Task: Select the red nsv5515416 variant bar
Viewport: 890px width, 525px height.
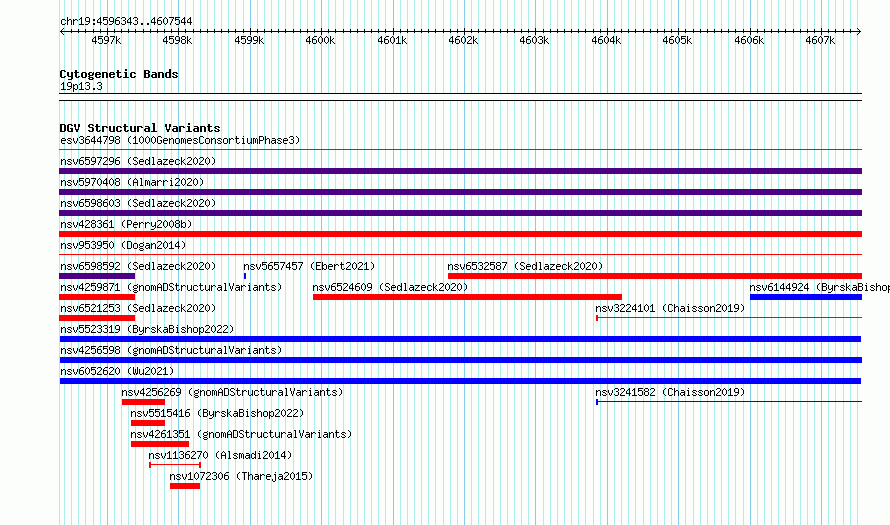Action: pos(148,423)
